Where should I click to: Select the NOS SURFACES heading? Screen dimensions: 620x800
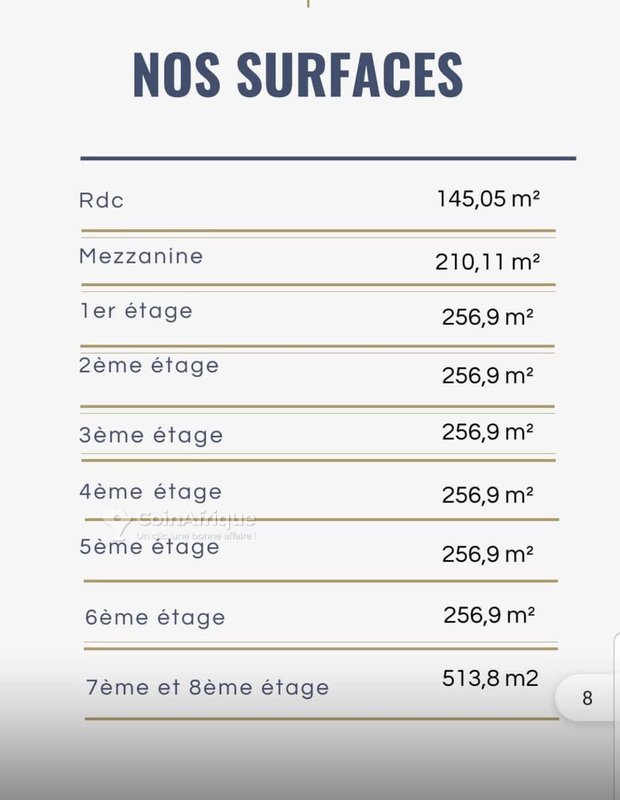[297, 75]
